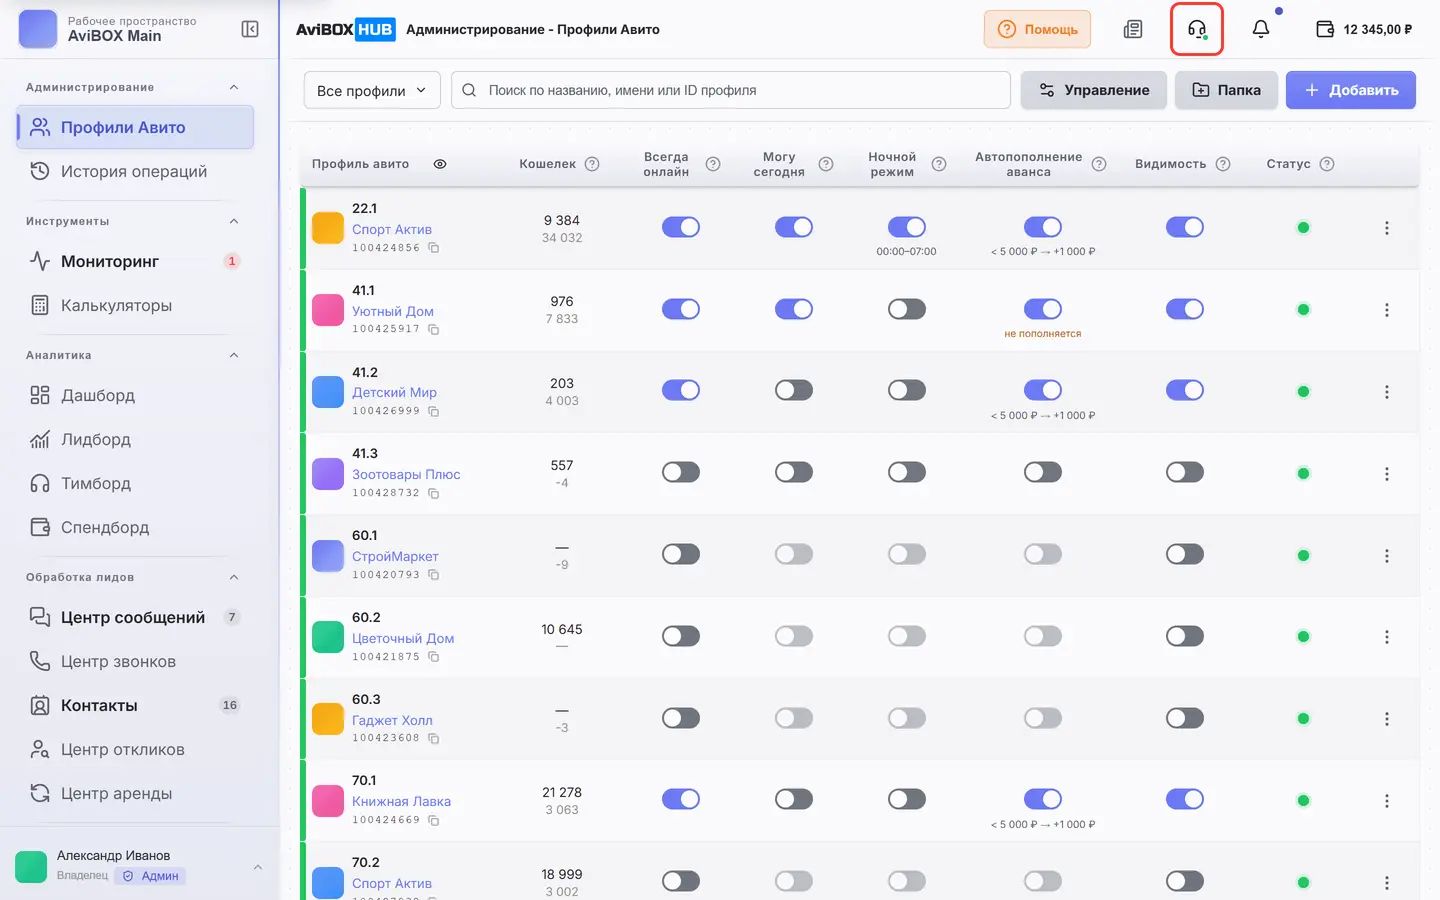Screen dimensions: 1440x900
Task: Open Центр сообщений in sidebar
Action: pyautogui.click(x=135, y=617)
